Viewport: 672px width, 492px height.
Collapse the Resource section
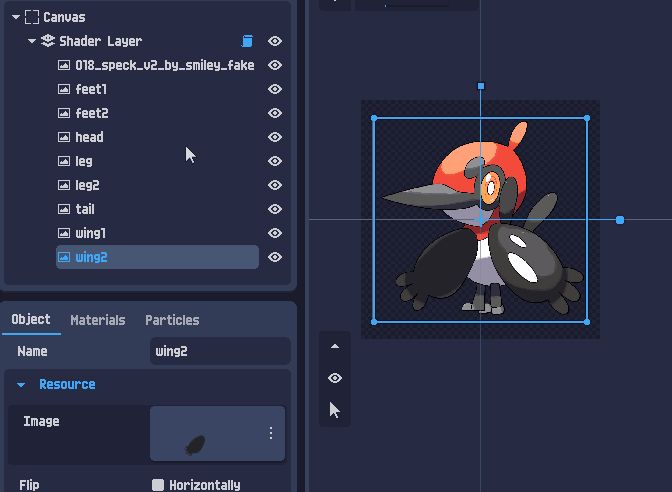point(21,385)
